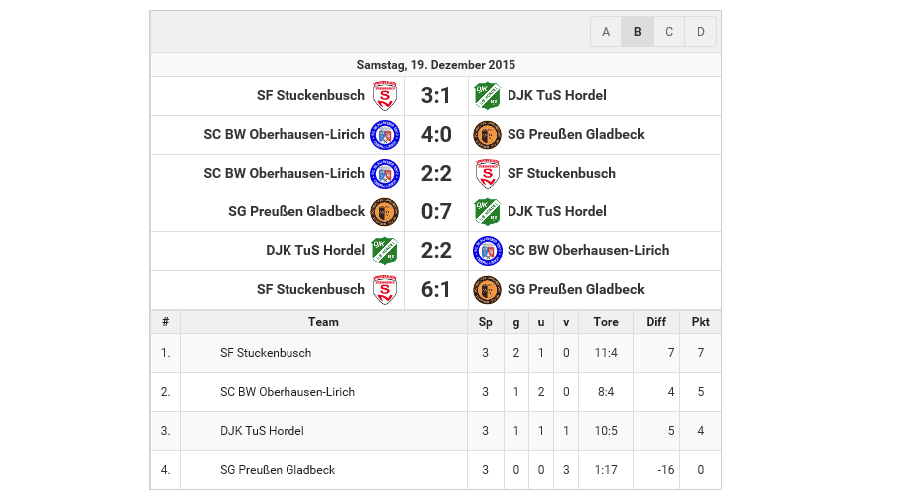Click DJK TuS Hordel logo in the 3:1 match
The image size is (900, 500).
487,96
